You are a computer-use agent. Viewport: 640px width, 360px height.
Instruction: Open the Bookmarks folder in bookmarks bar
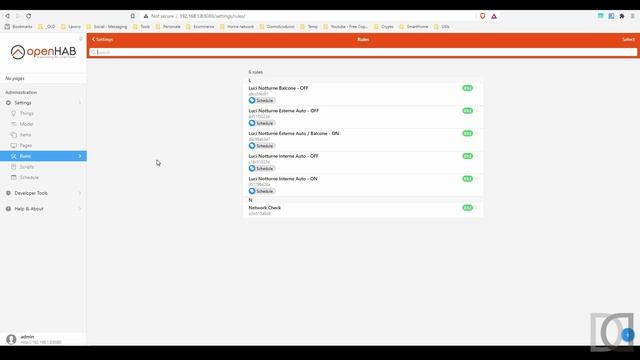tap(19, 27)
